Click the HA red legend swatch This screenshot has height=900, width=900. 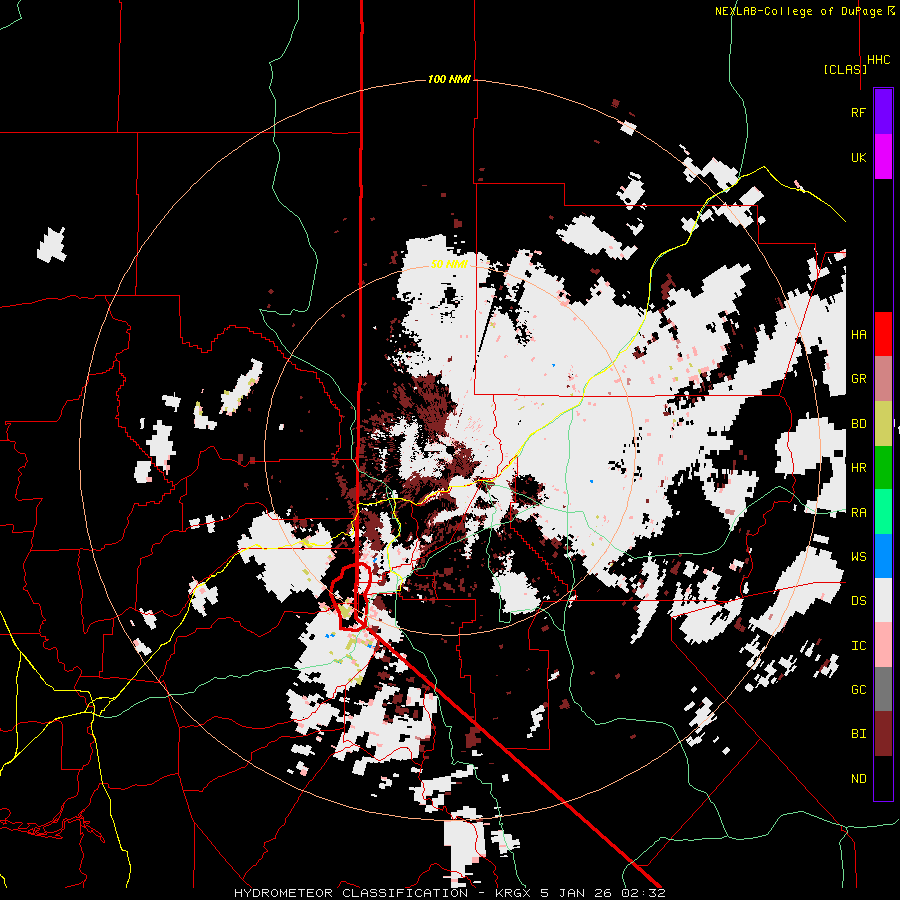(883, 334)
